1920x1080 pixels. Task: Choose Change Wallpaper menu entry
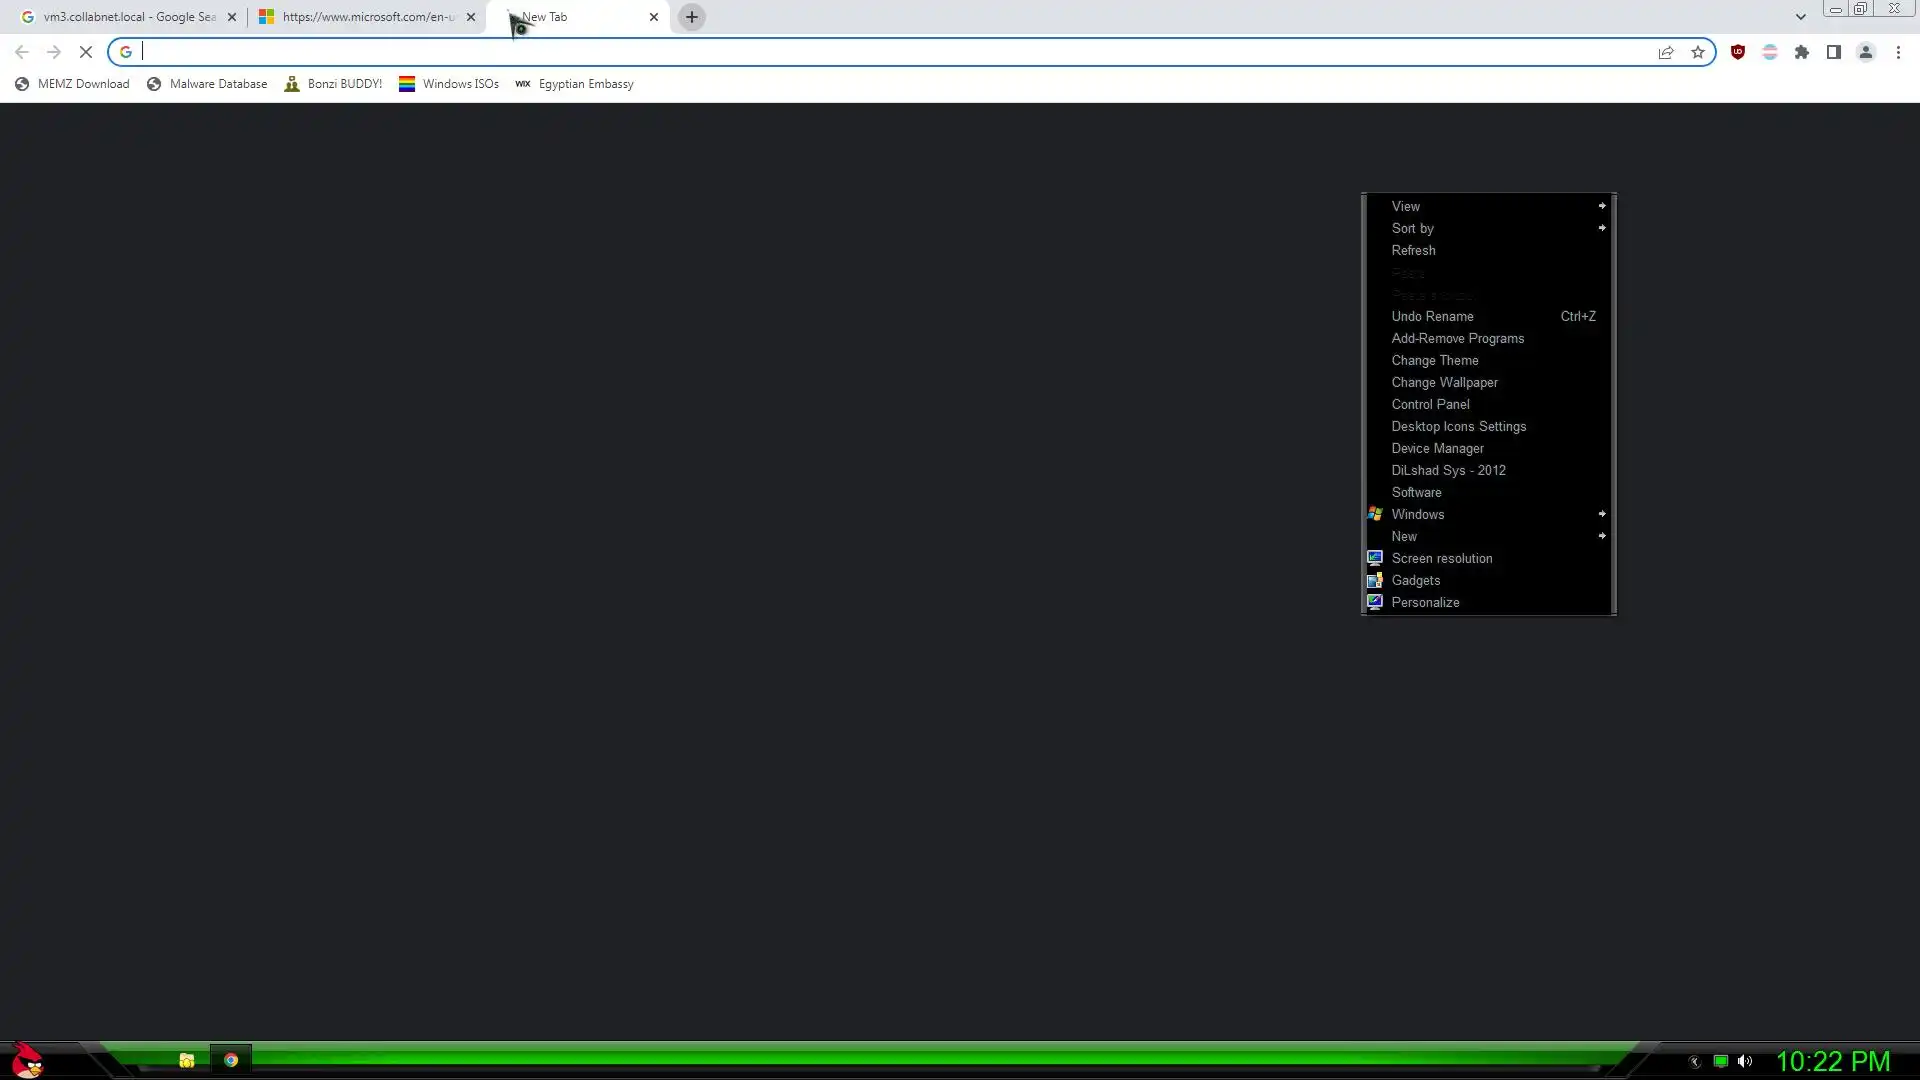tap(1444, 382)
